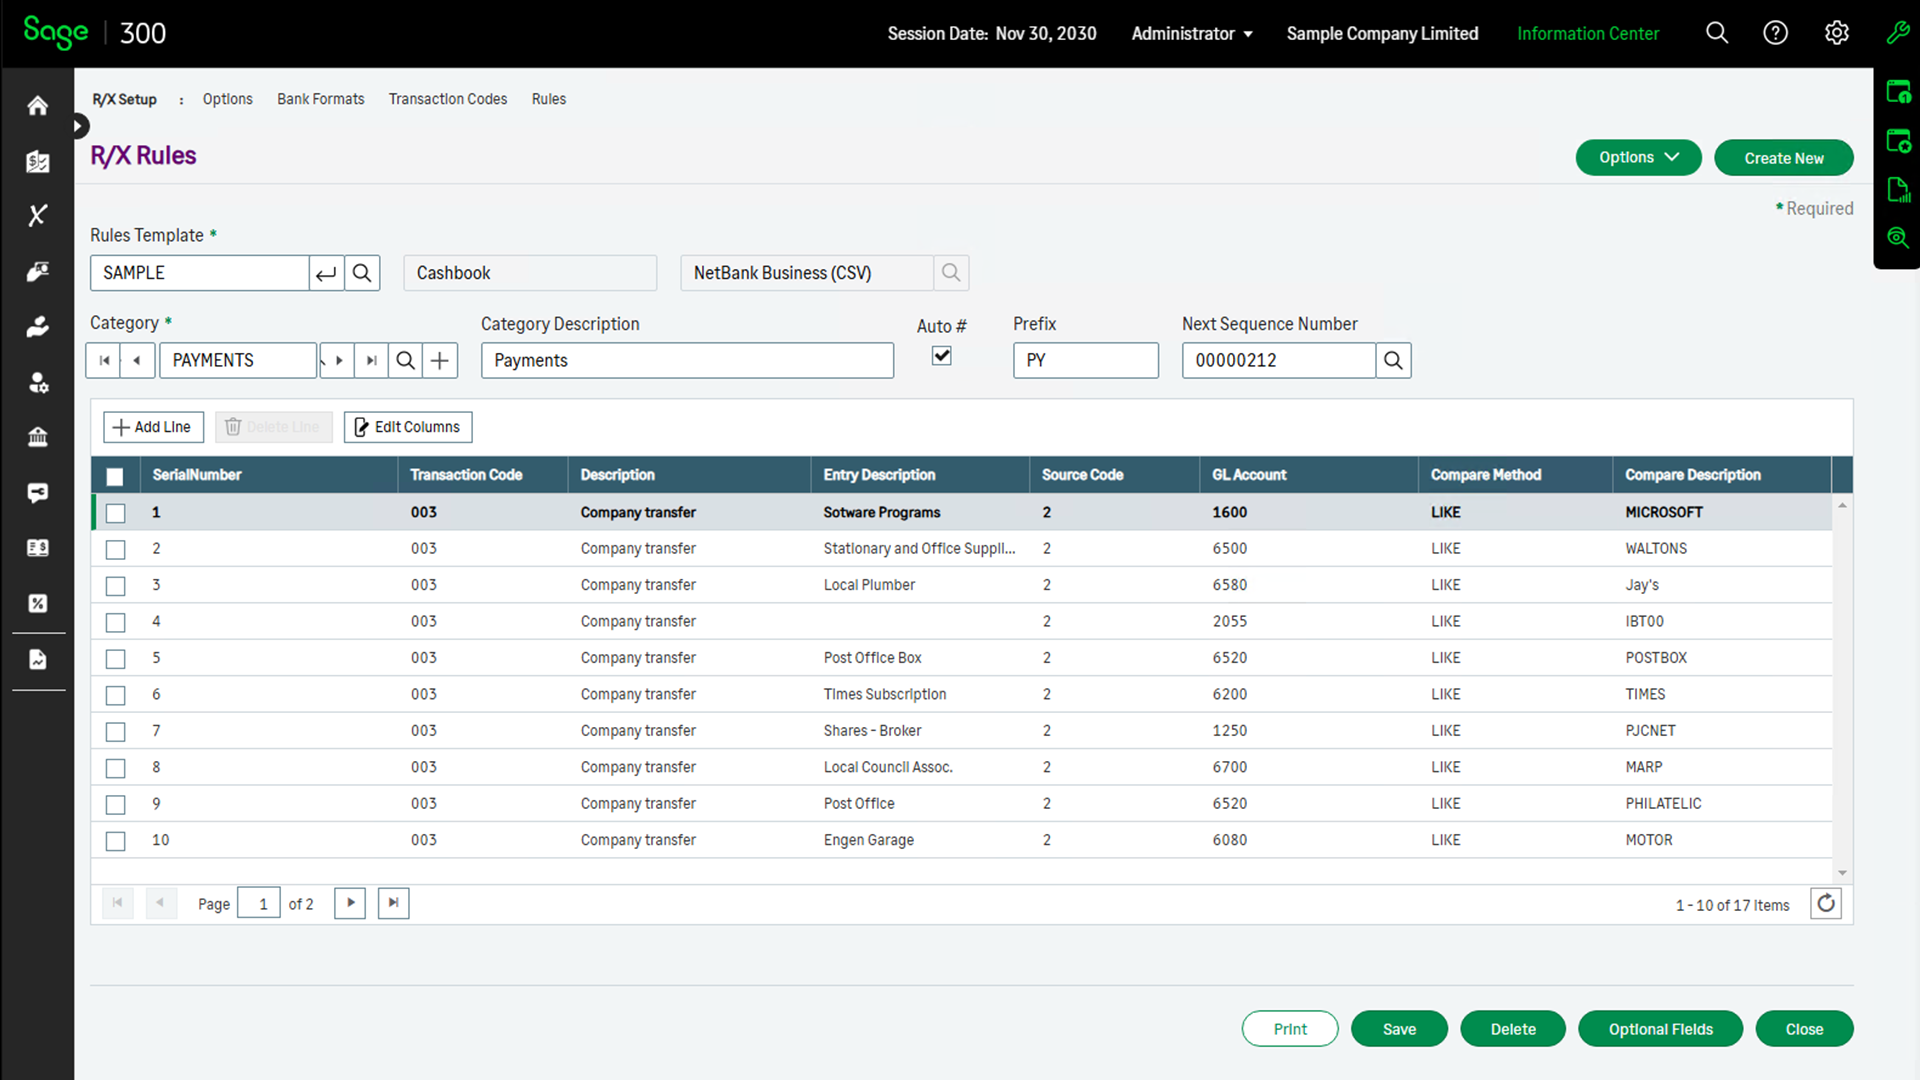Viewport: 1920px width, 1080px height.
Task: Click the Prefix input field
Action: click(x=1085, y=360)
